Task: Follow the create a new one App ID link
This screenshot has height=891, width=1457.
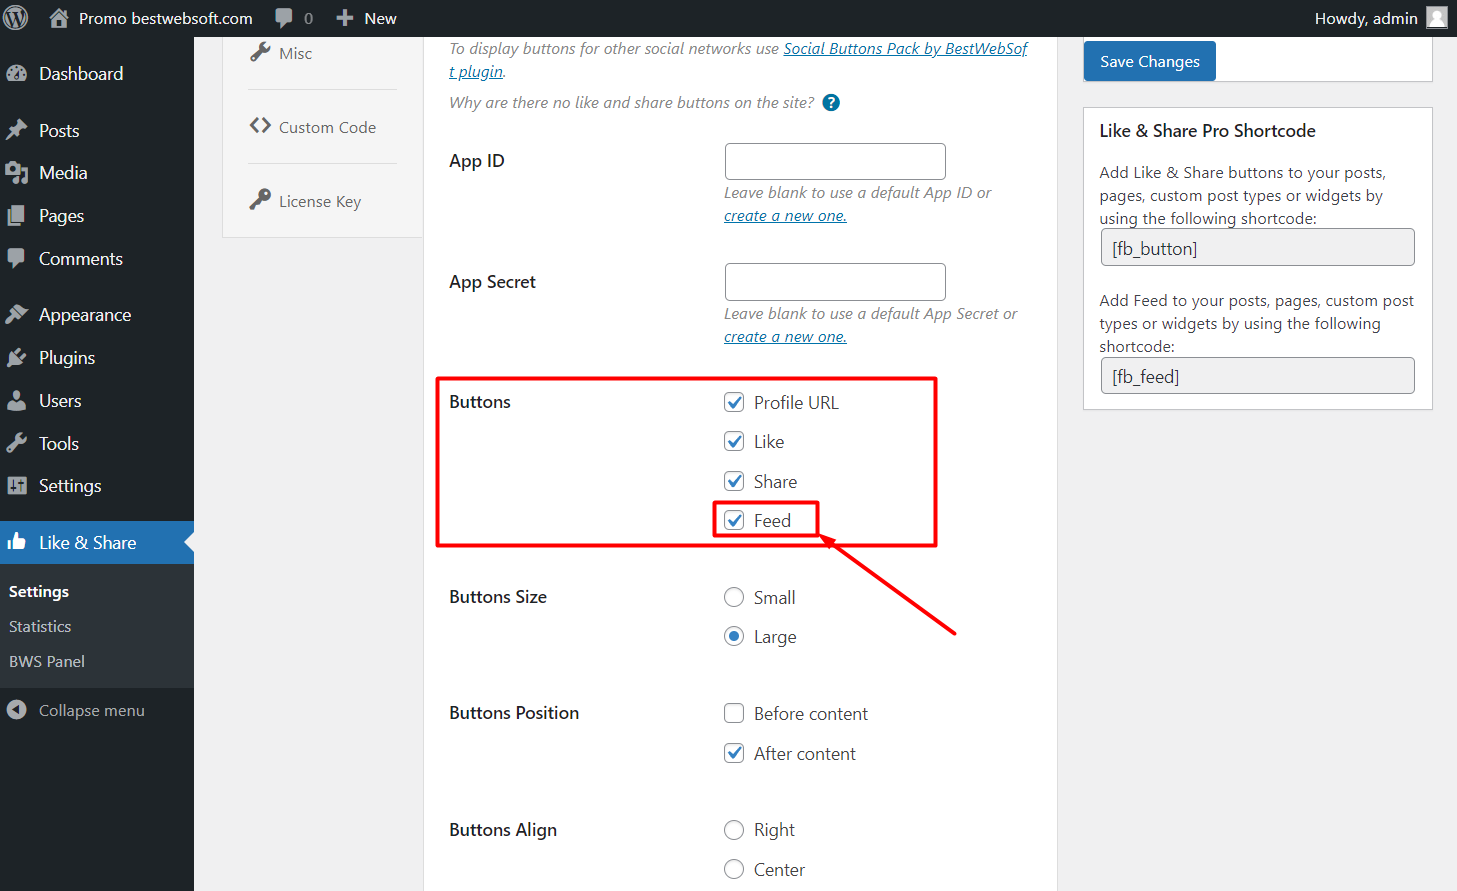Action: 784,215
